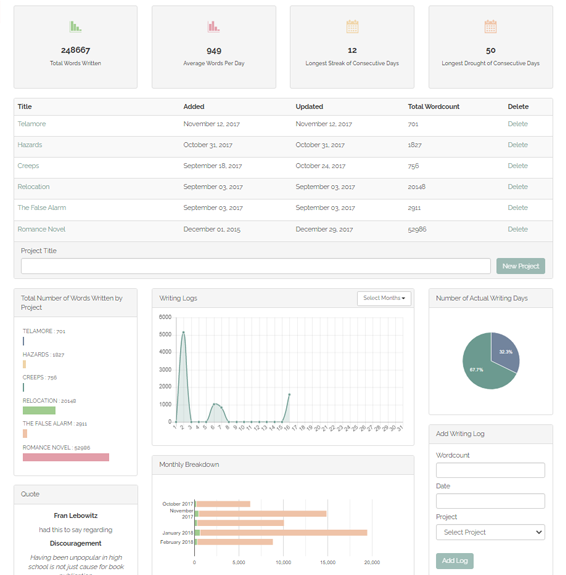Click the Total Wordcount column header
The image size is (566, 575).
434,107
